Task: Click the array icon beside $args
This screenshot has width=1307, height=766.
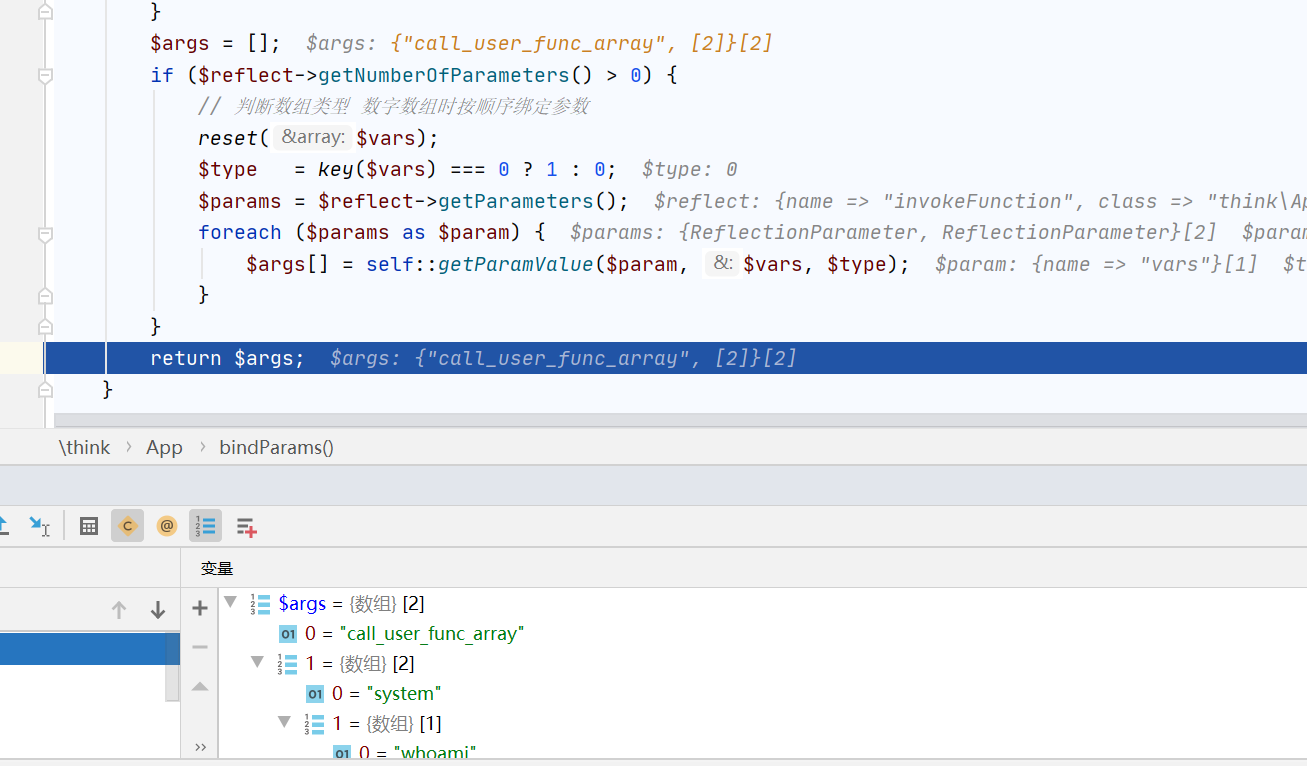Action: click(260, 603)
